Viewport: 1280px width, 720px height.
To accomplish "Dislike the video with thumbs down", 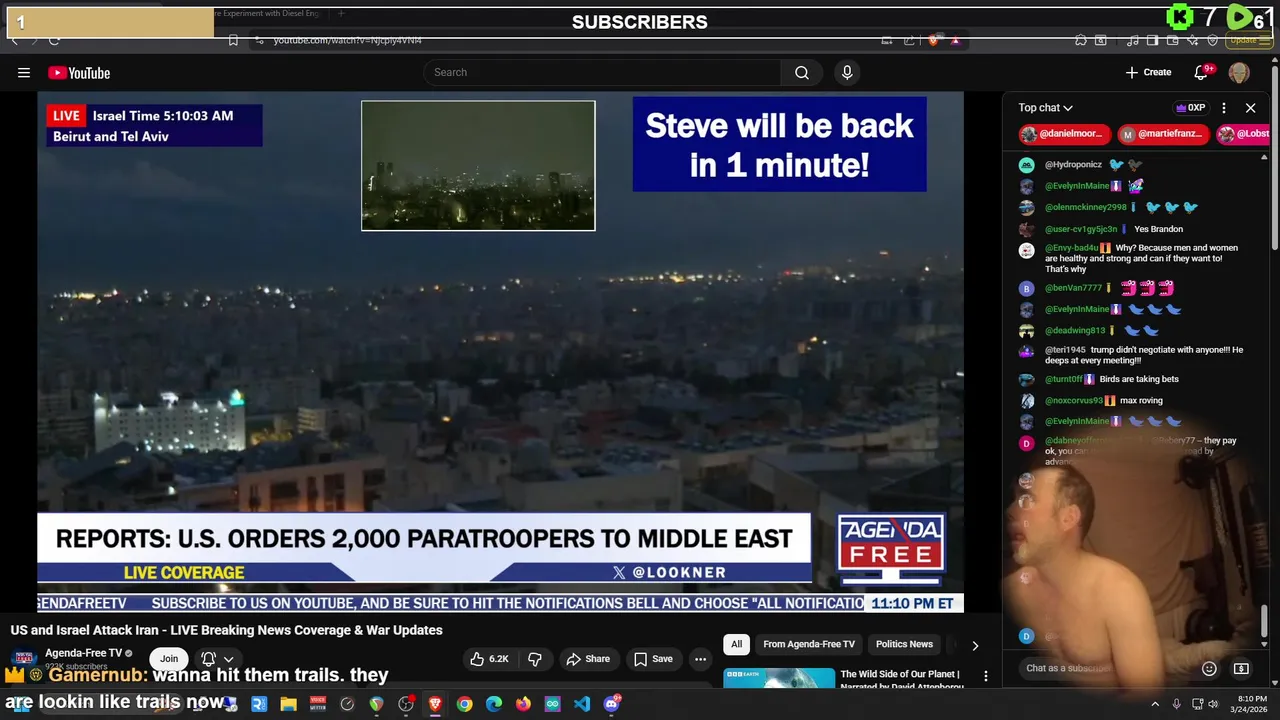I will click(x=535, y=659).
